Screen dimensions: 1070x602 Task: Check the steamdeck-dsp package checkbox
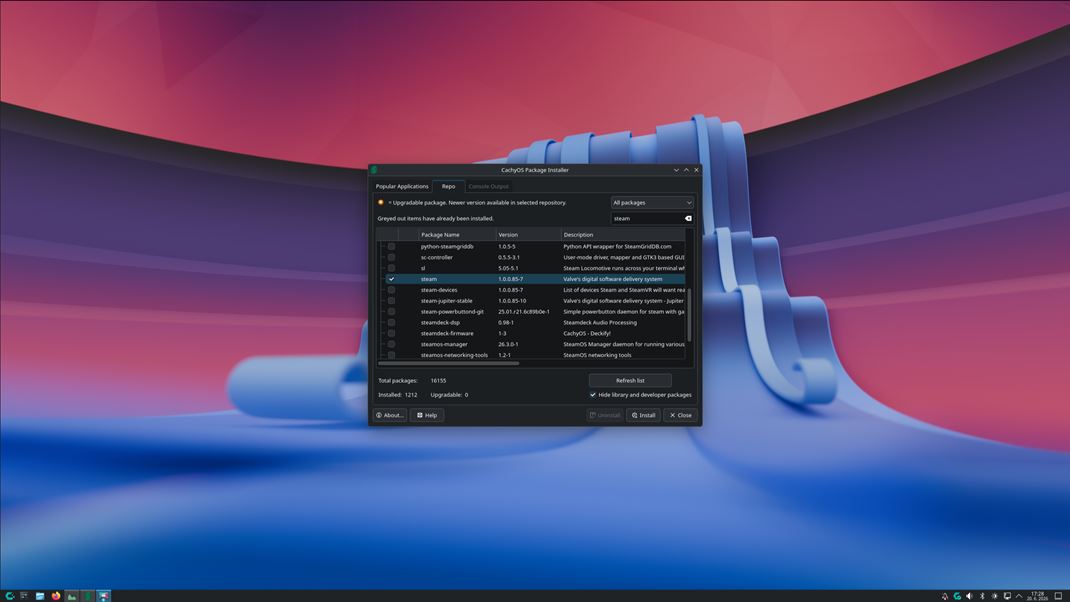pos(392,323)
